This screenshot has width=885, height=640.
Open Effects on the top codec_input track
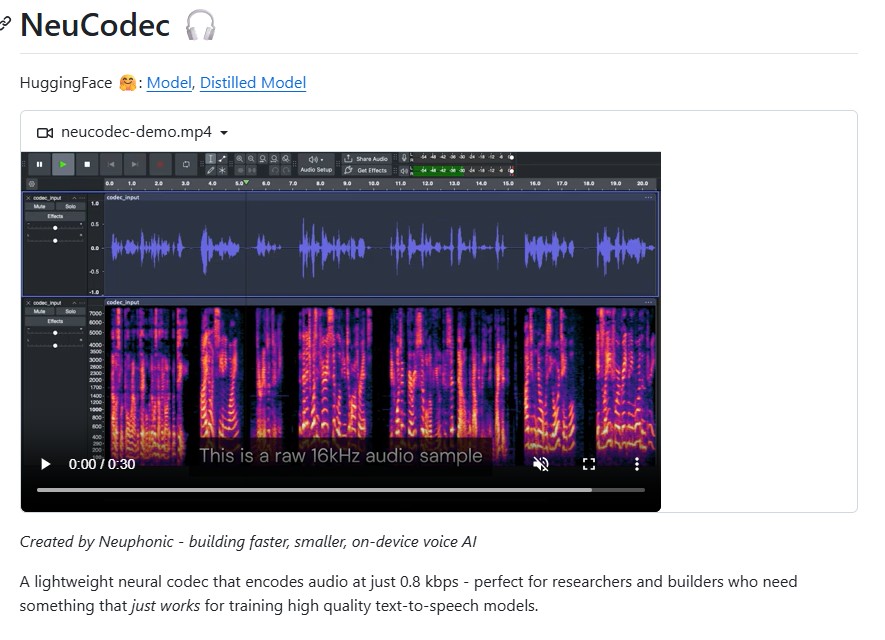coord(55,216)
